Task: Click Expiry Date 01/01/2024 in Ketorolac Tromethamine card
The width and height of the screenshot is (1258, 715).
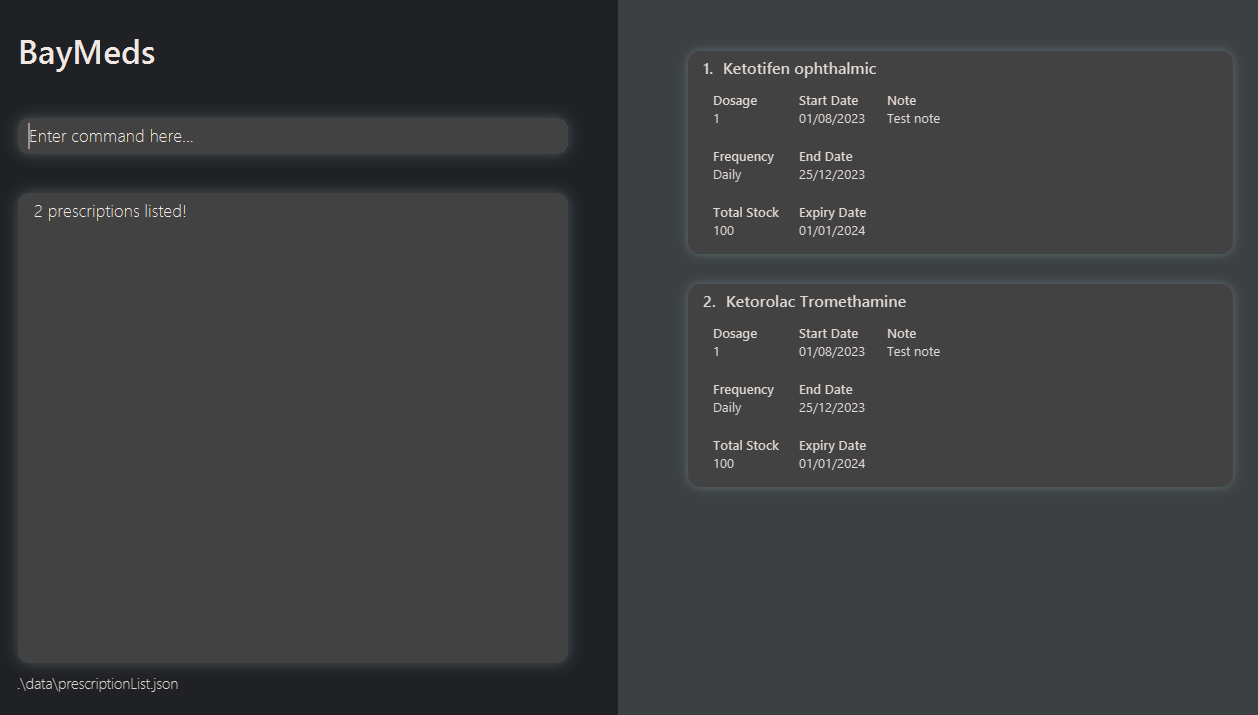Action: (x=832, y=464)
